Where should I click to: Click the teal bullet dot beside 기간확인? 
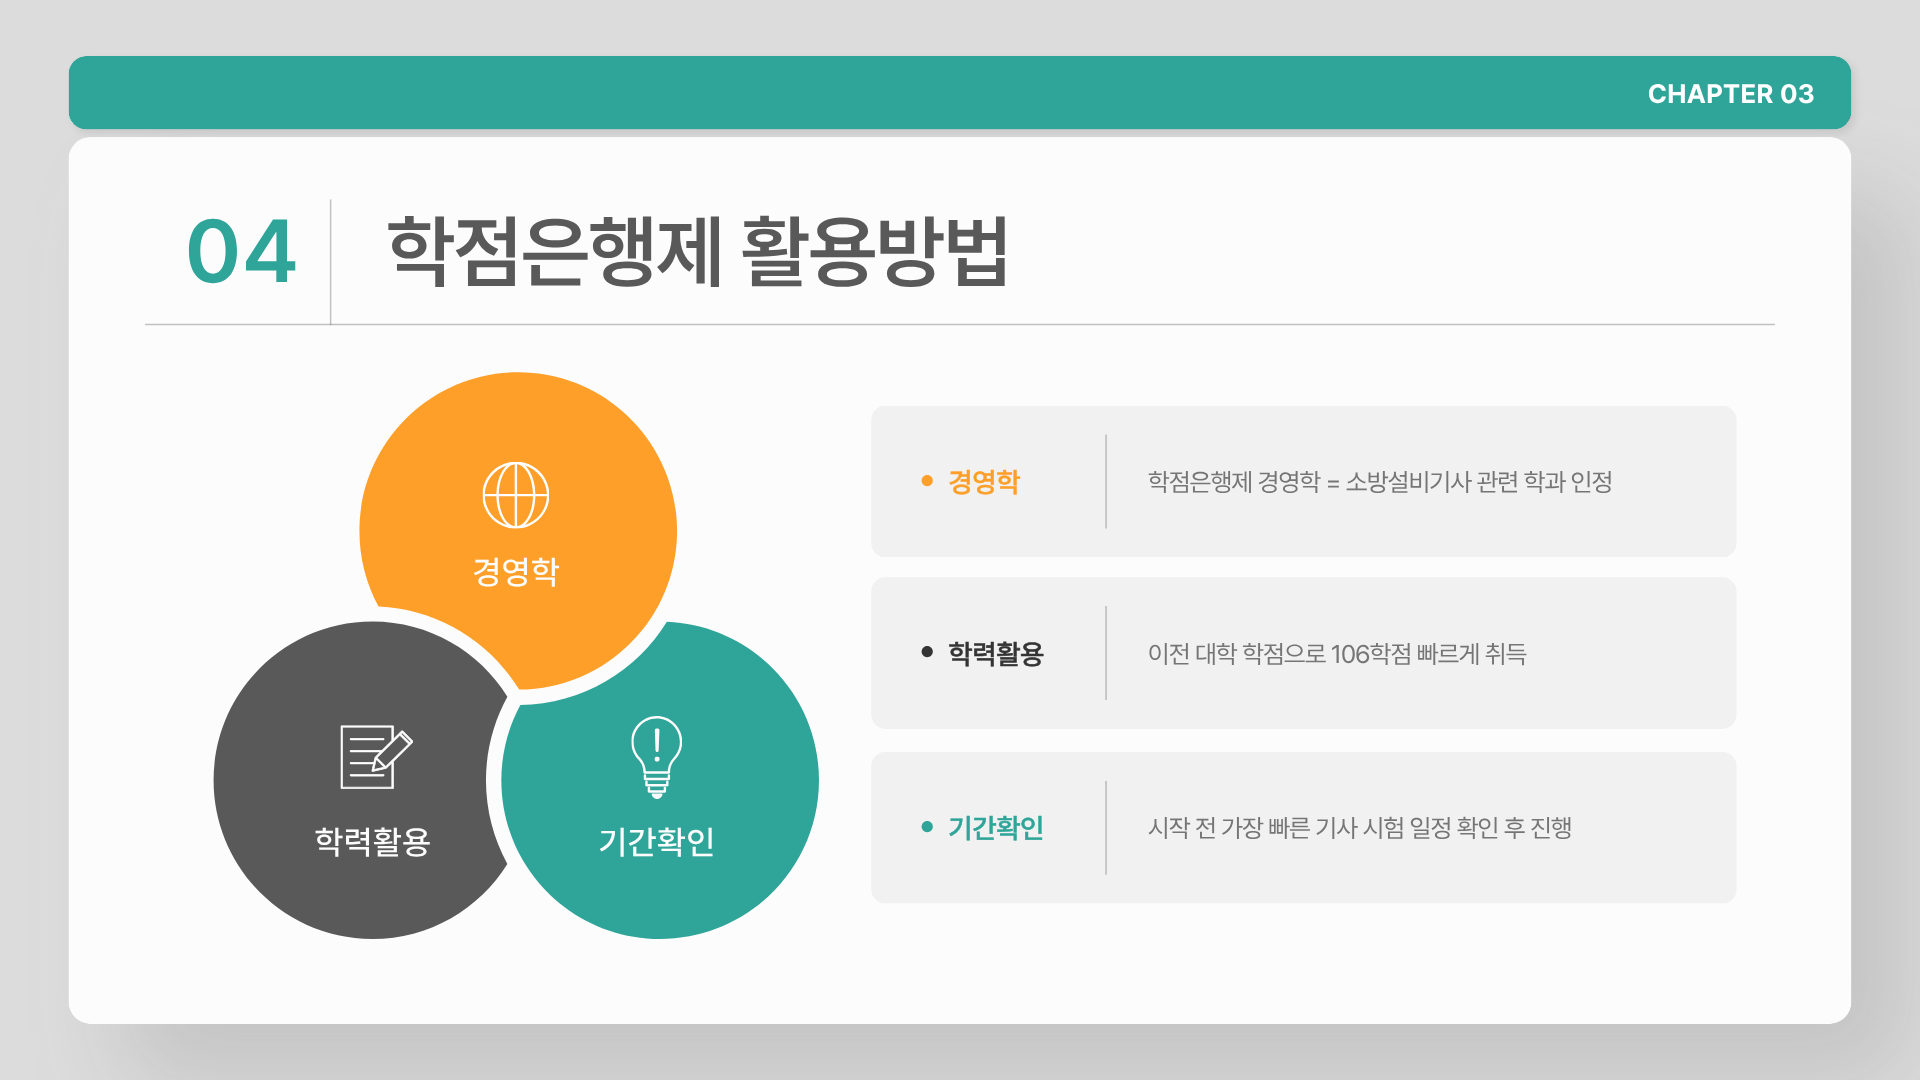tap(927, 826)
